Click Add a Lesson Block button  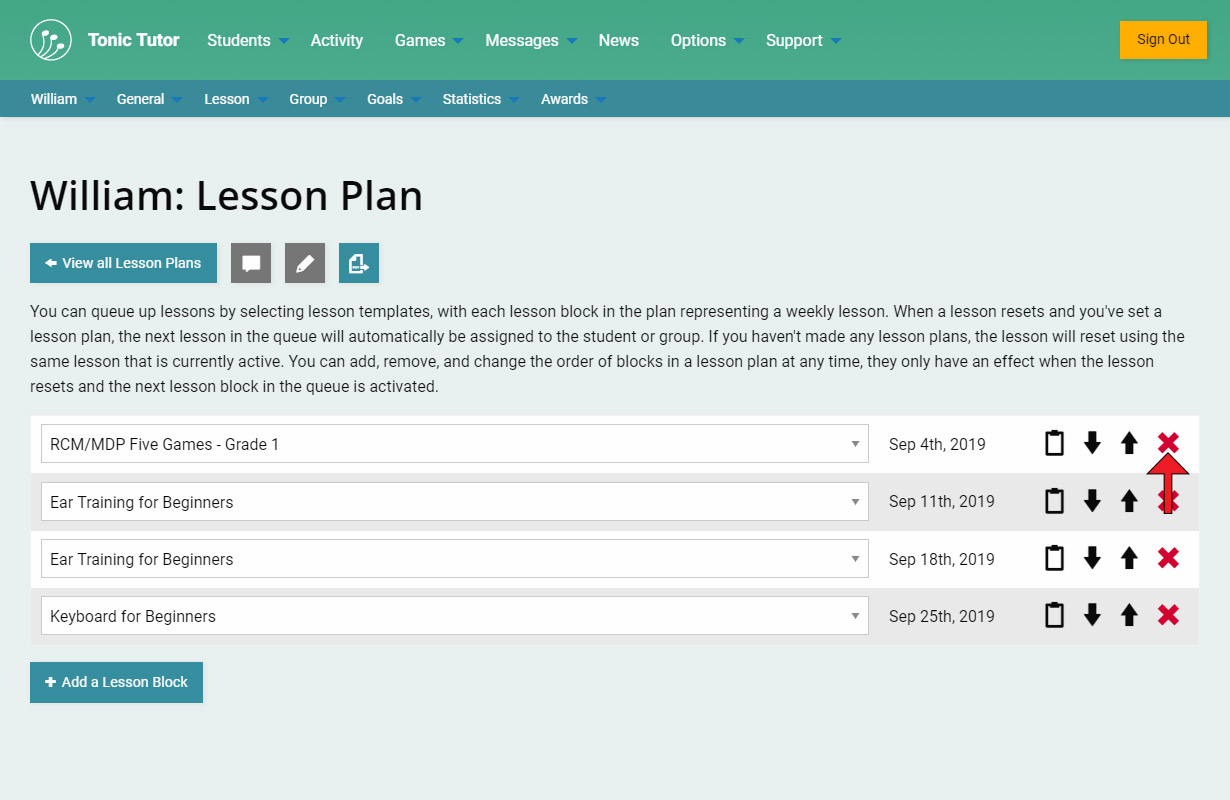(116, 682)
